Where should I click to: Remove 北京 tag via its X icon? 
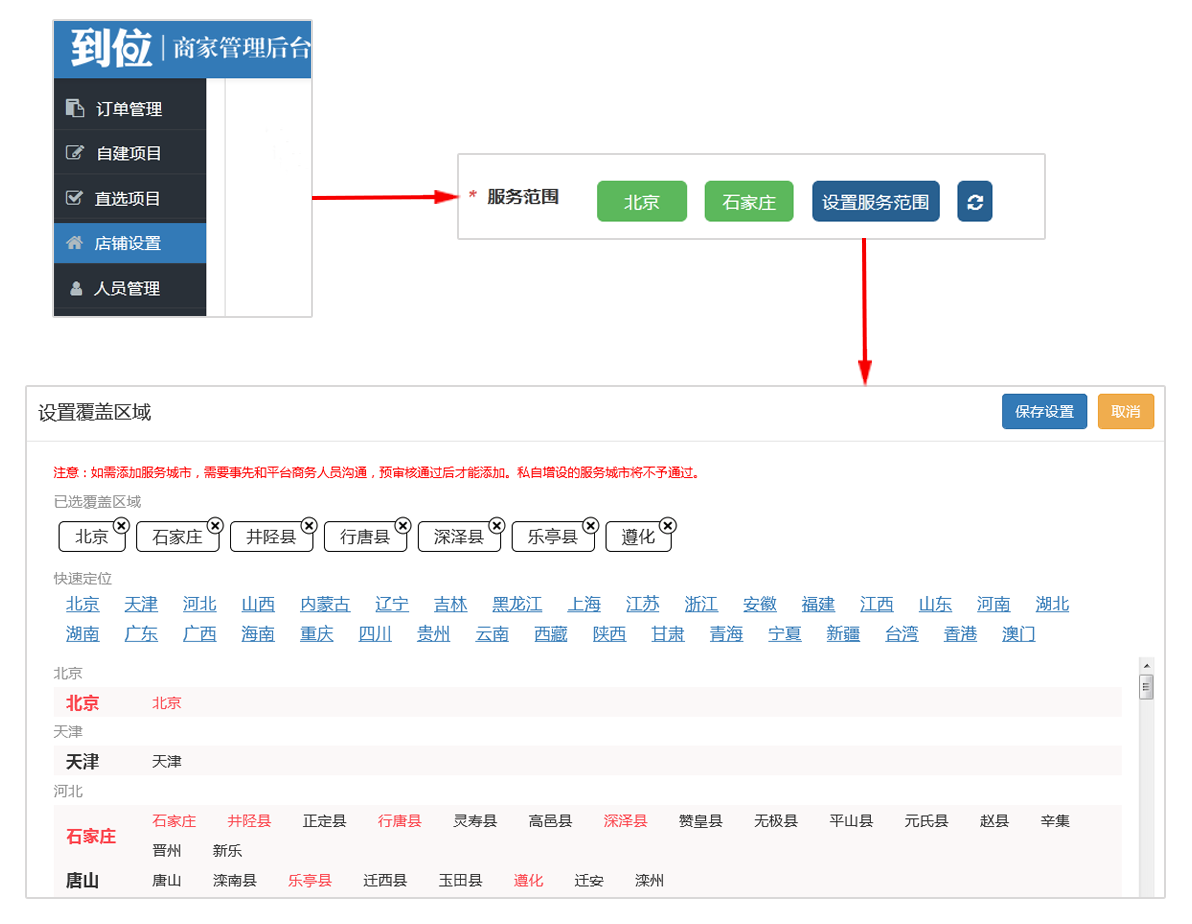click(120, 525)
